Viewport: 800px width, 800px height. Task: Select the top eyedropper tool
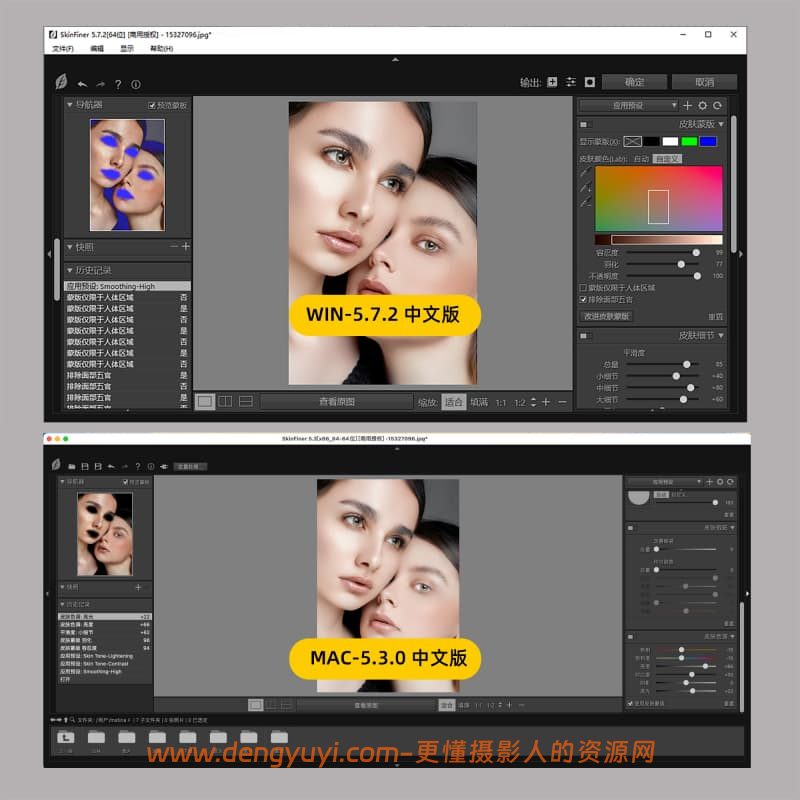pos(585,173)
